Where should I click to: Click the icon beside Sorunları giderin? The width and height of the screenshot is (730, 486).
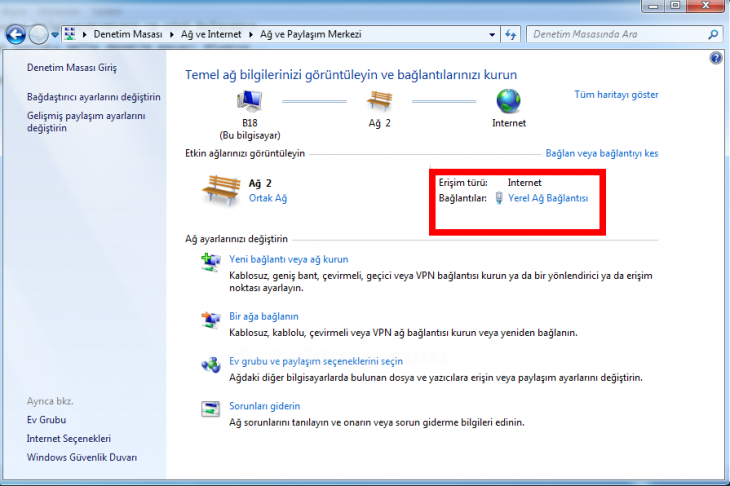211,408
